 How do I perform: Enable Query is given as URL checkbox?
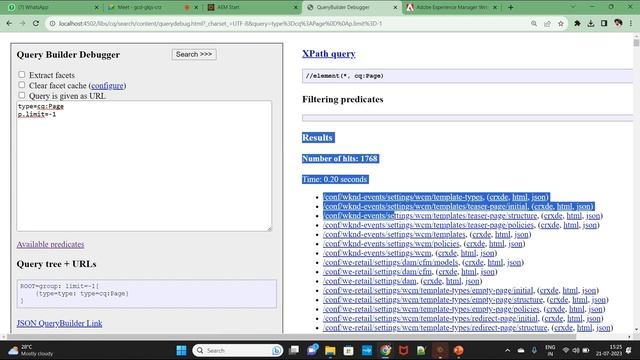coord(22,96)
